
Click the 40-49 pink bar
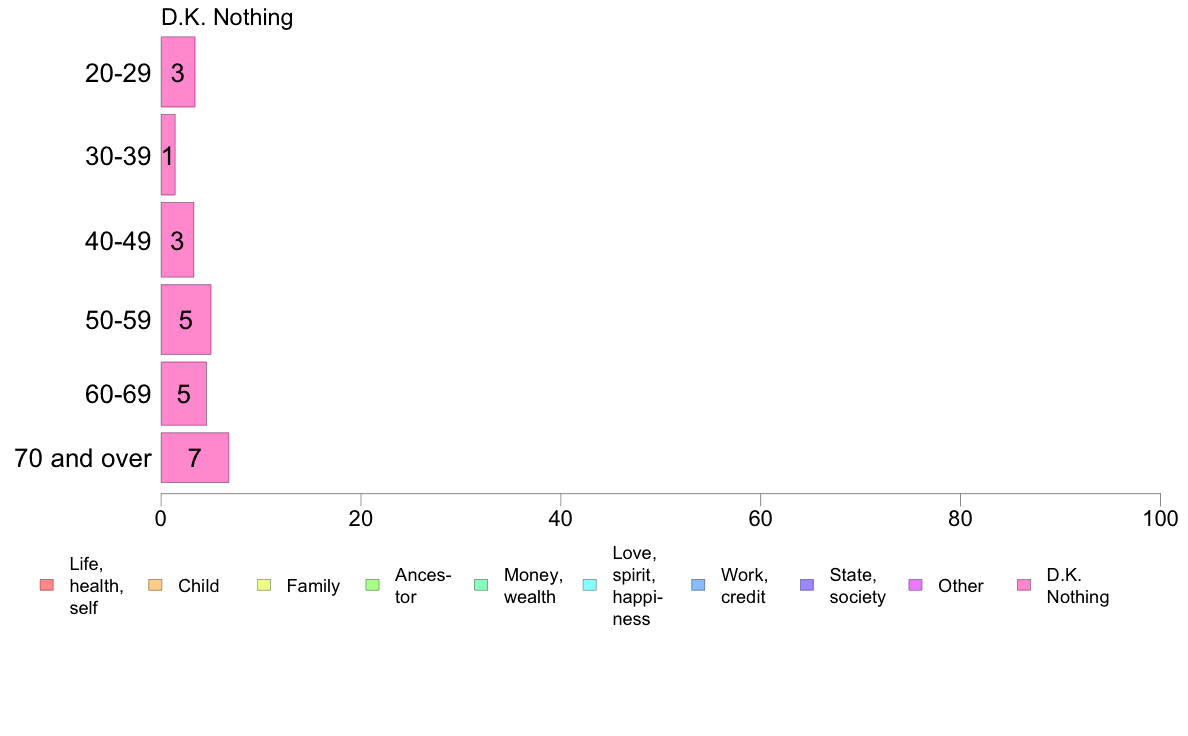pyautogui.click(x=177, y=240)
